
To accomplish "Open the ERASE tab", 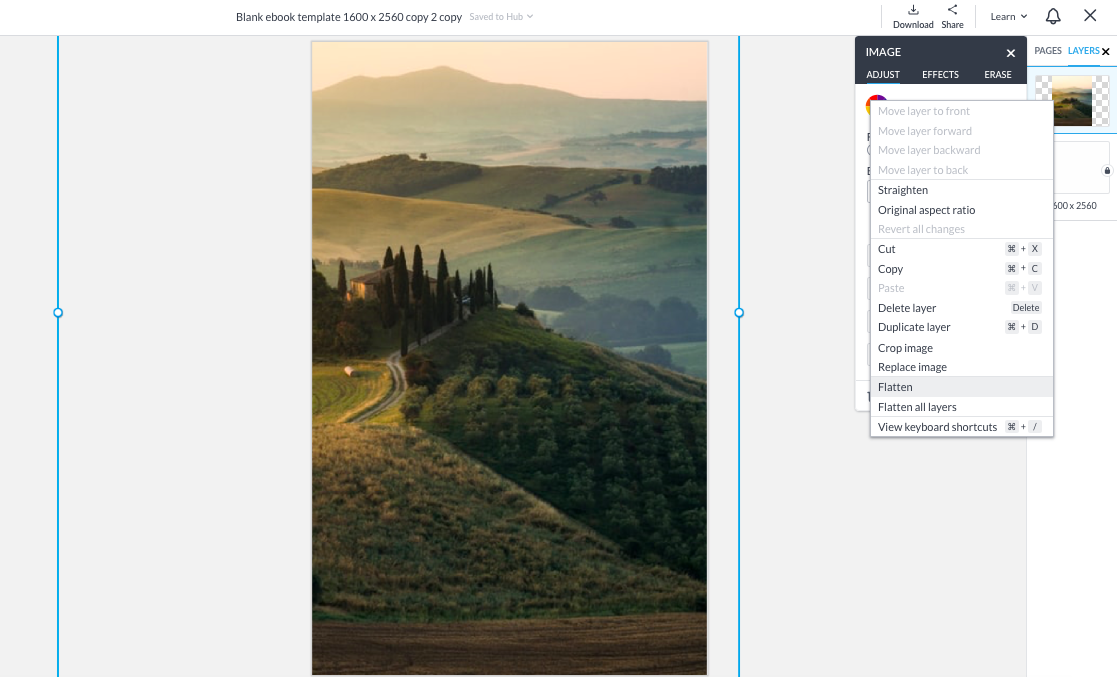I will point(997,74).
